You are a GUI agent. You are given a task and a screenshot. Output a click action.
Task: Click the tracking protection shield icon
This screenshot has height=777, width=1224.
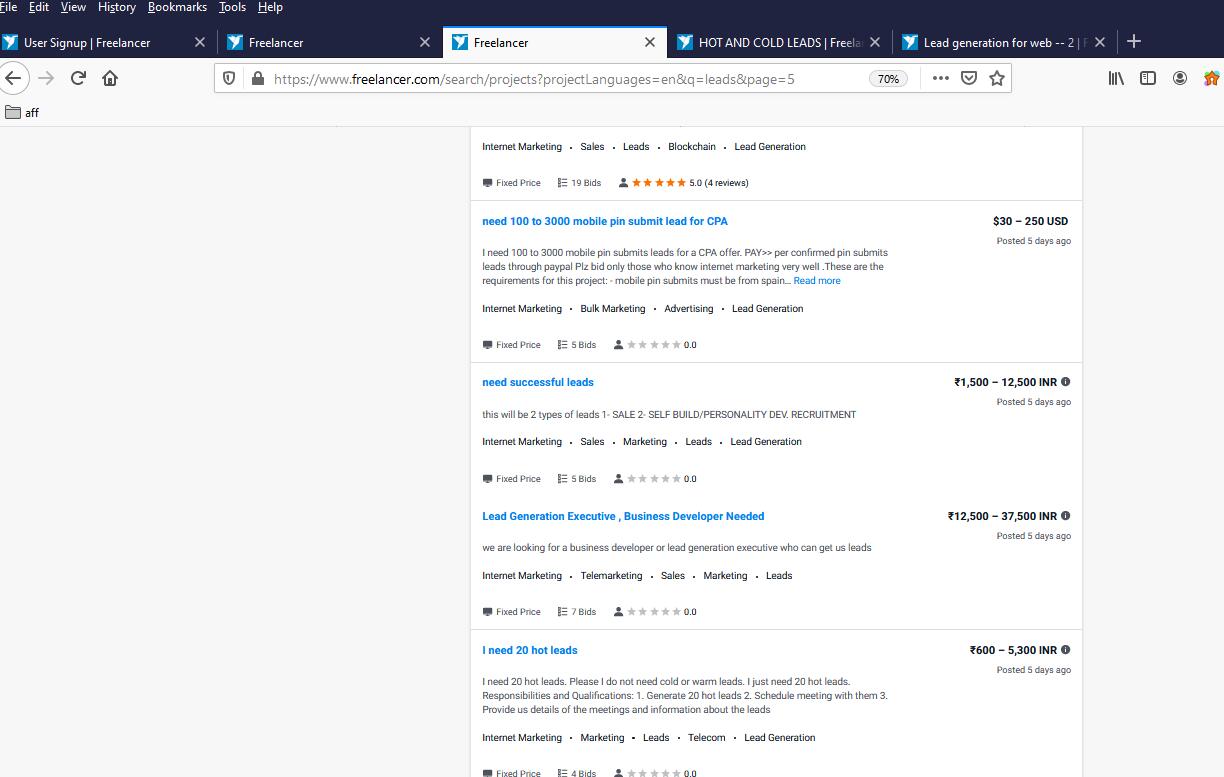pos(229,78)
